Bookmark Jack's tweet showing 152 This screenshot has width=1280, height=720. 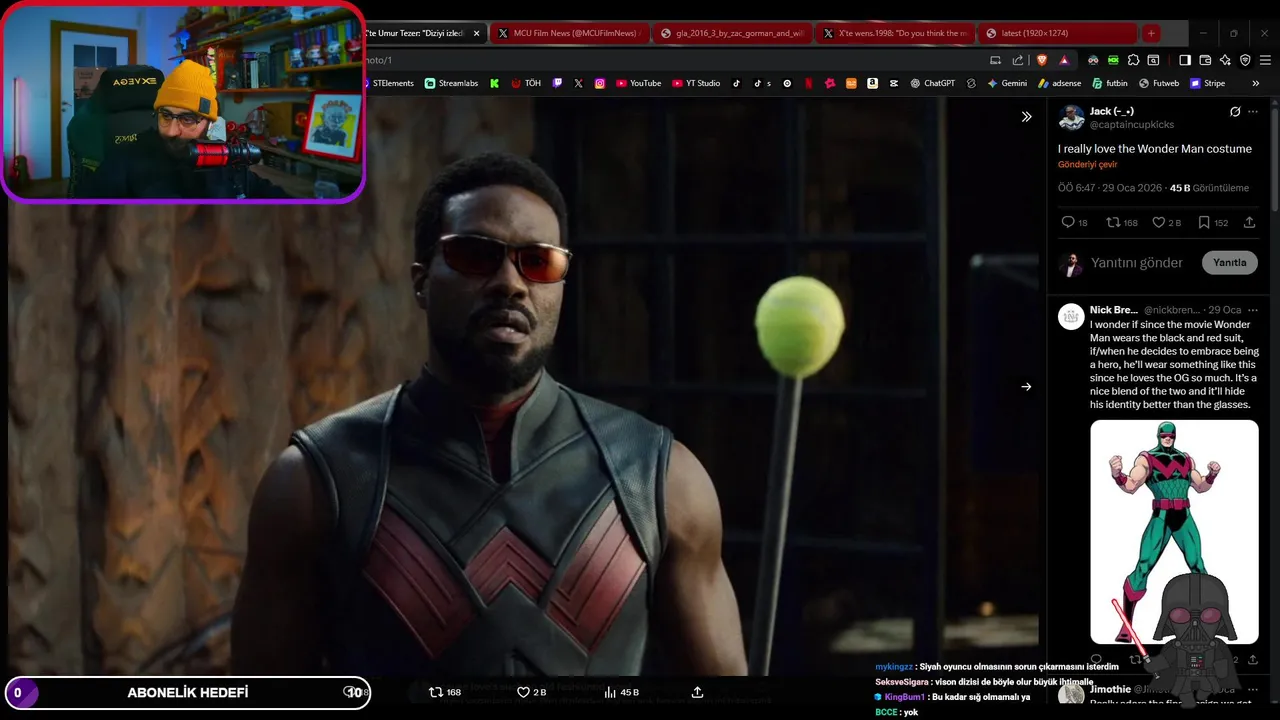(1213, 222)
